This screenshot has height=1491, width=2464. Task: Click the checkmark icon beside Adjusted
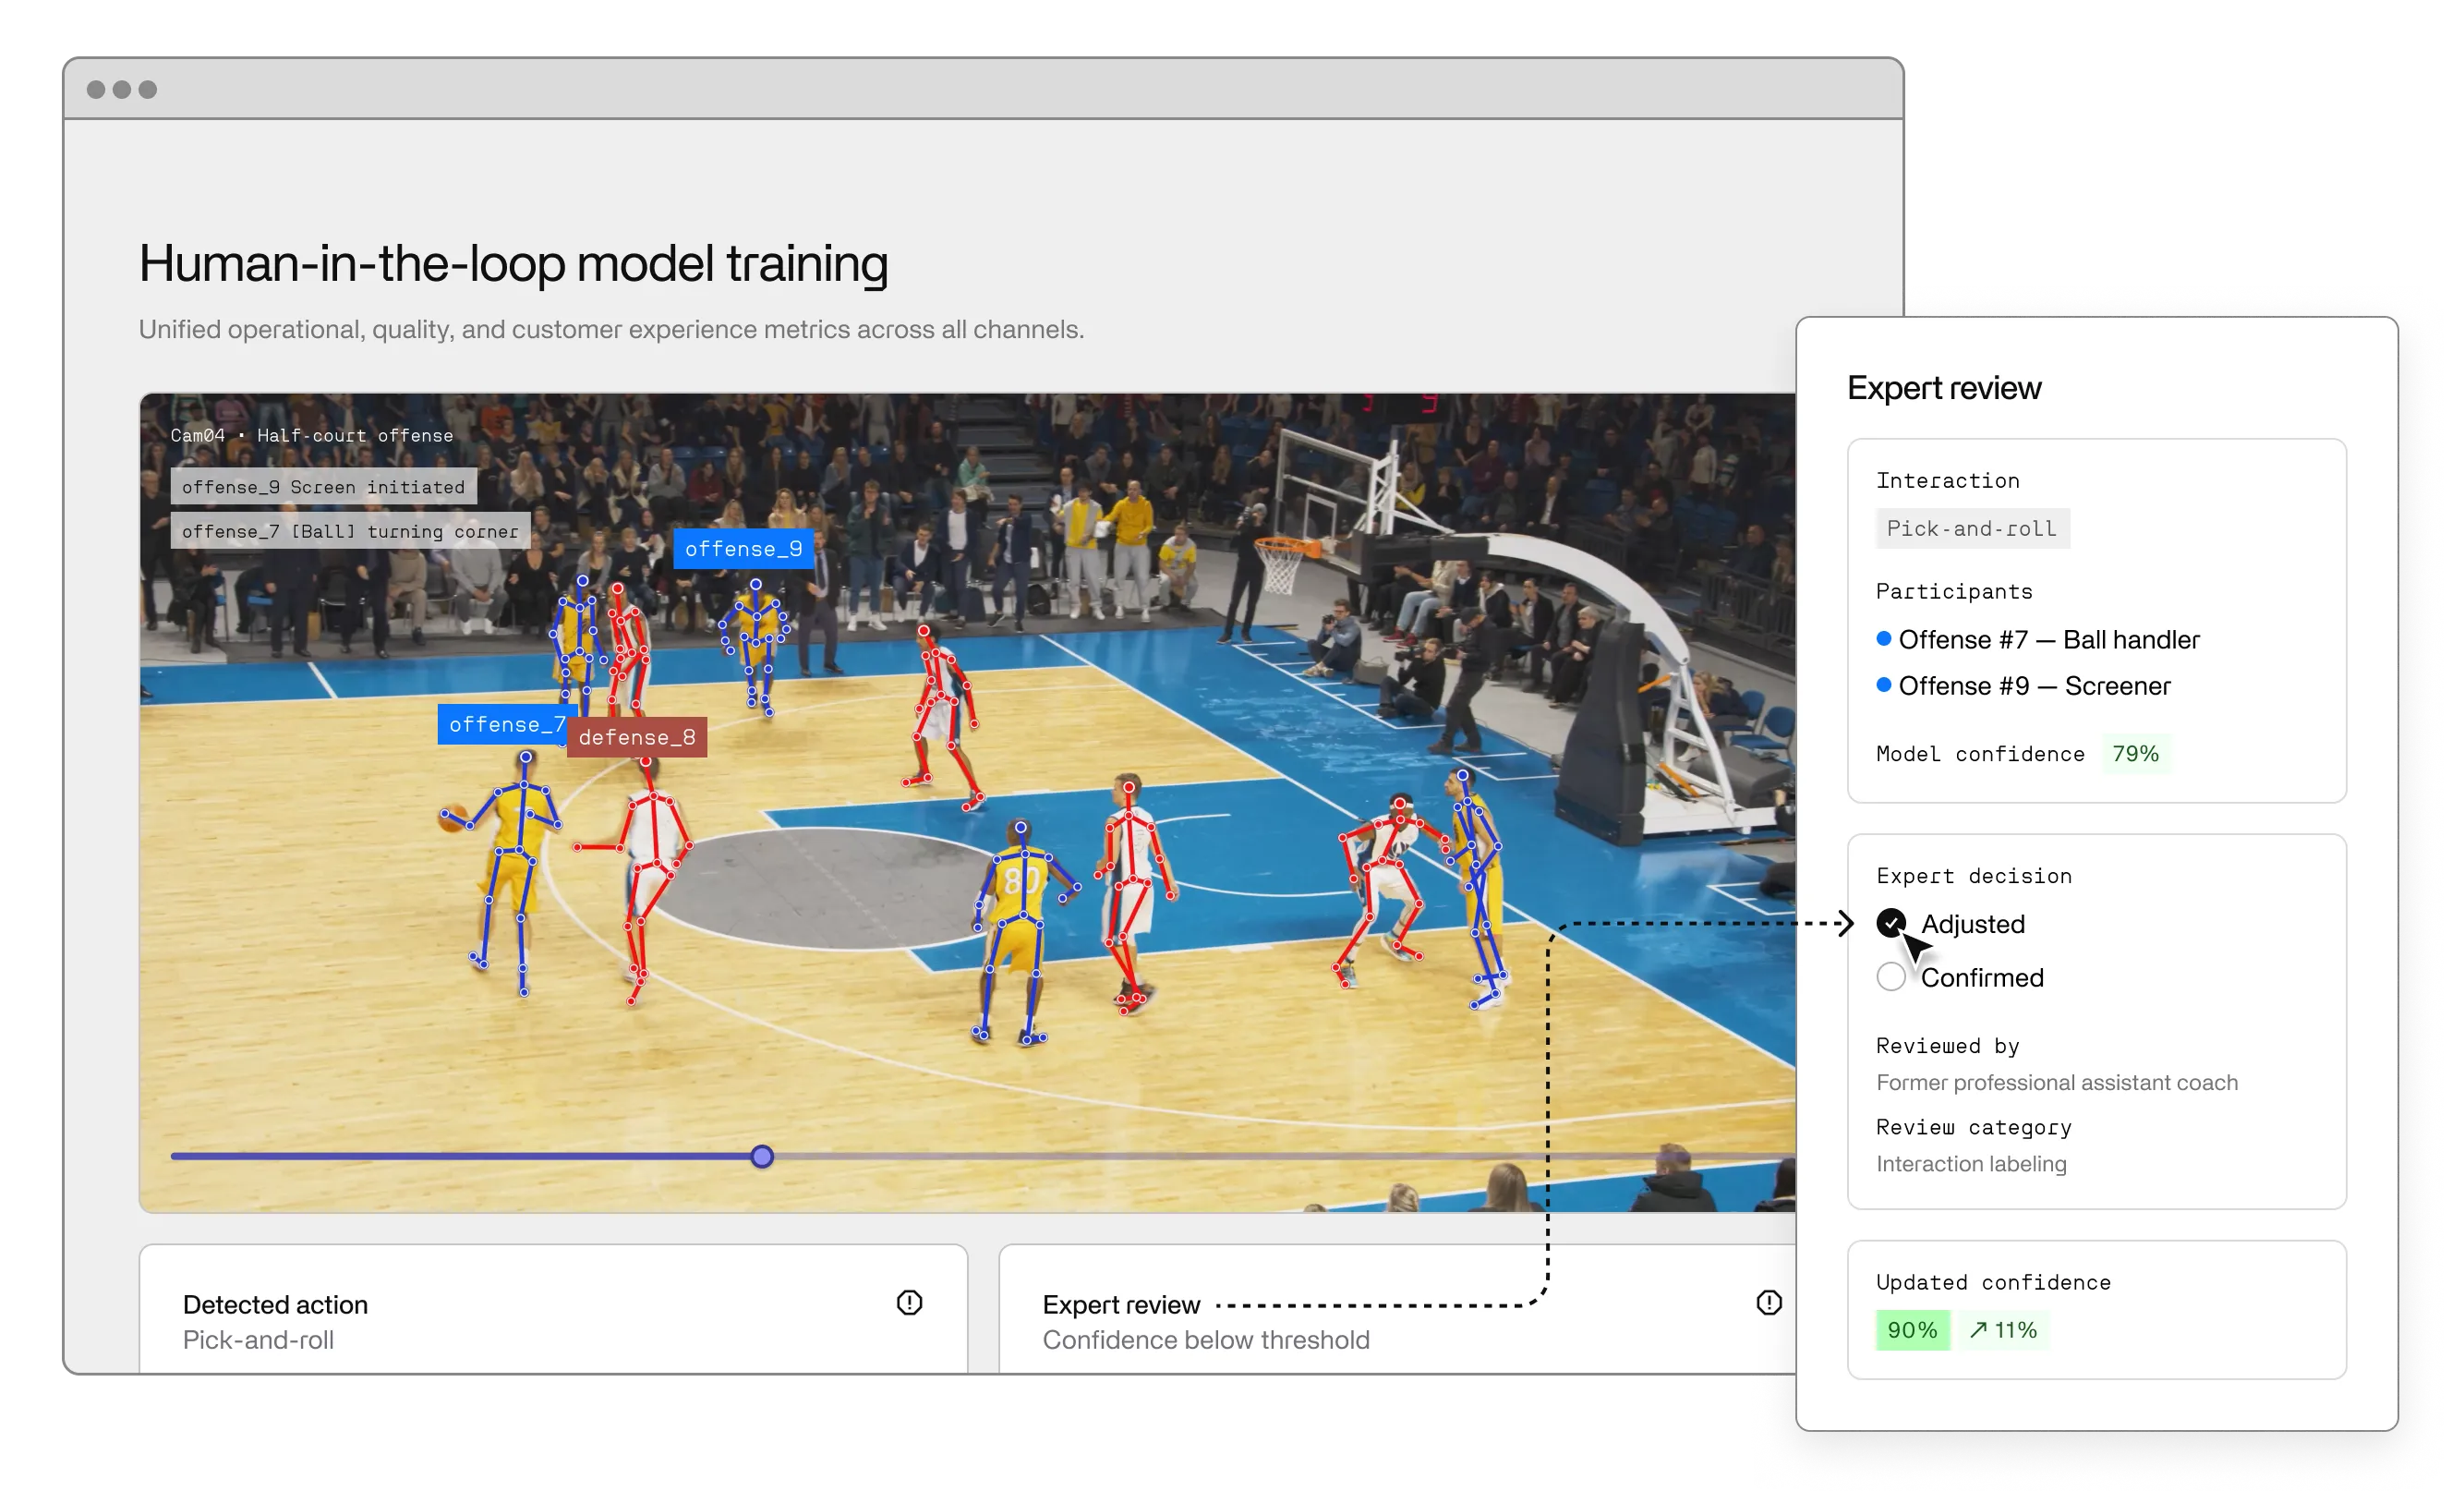pyautogui.click(x=1891, y=924)
